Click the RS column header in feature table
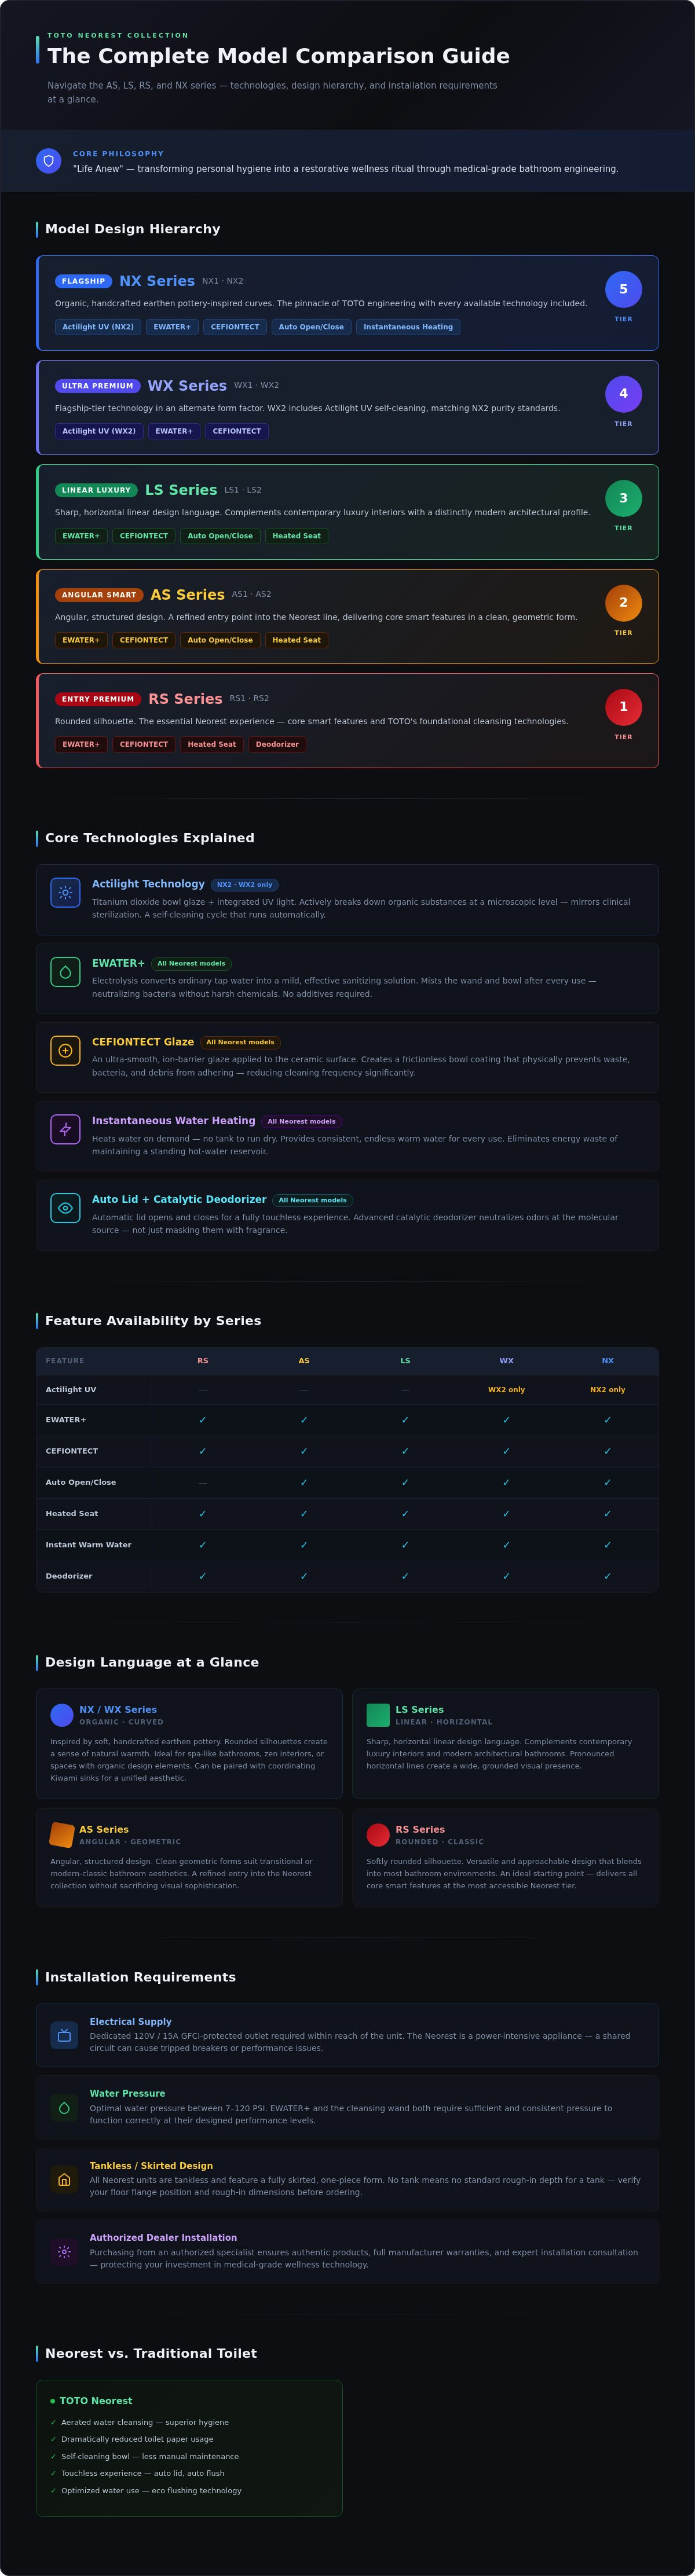The image size is (695, 2576). (x=203, y=1361)
